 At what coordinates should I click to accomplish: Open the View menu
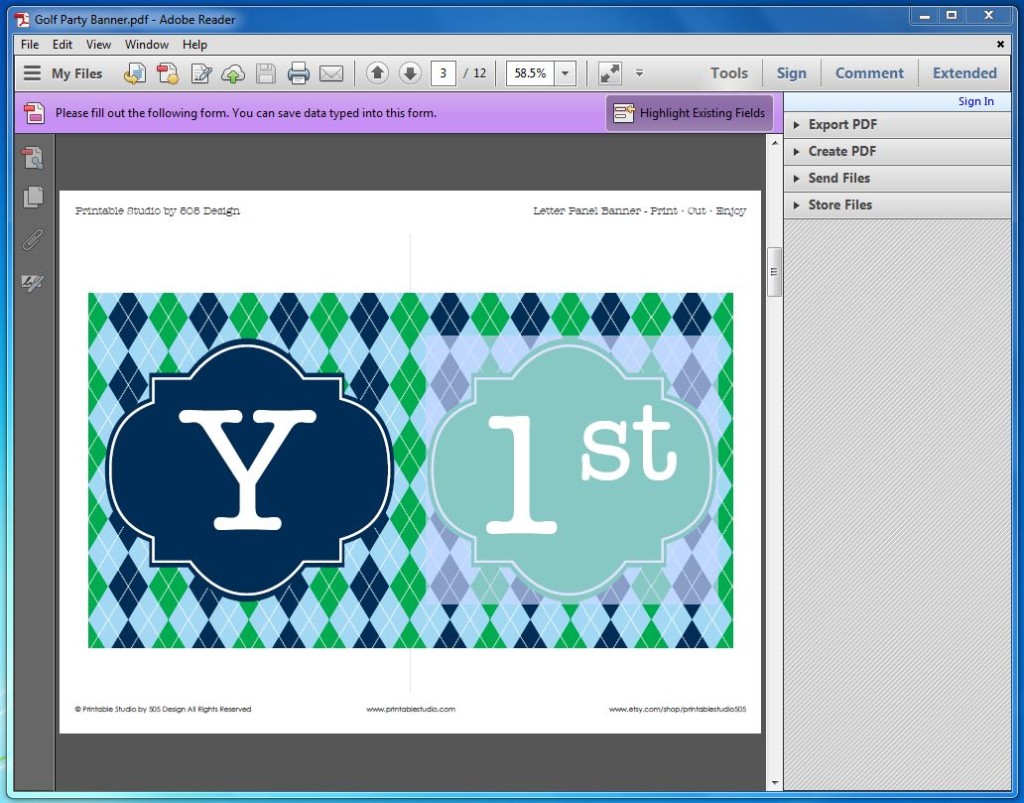click(99, 44)
